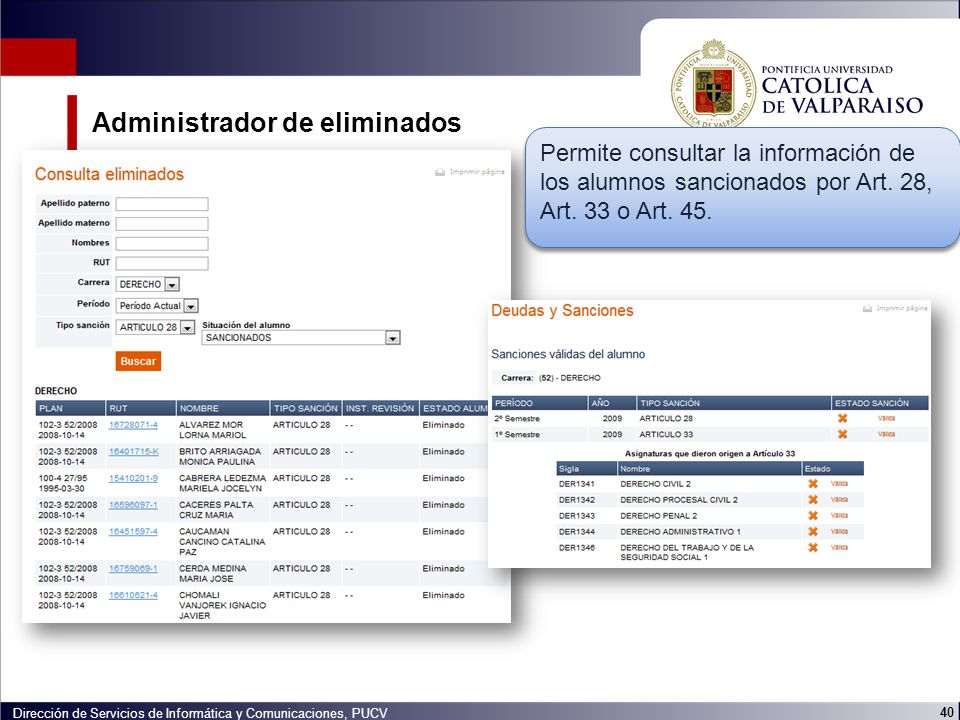Click the INST. REVISIÓN column header
Viewport: 960px width, 720px height.
pos(380,408)
